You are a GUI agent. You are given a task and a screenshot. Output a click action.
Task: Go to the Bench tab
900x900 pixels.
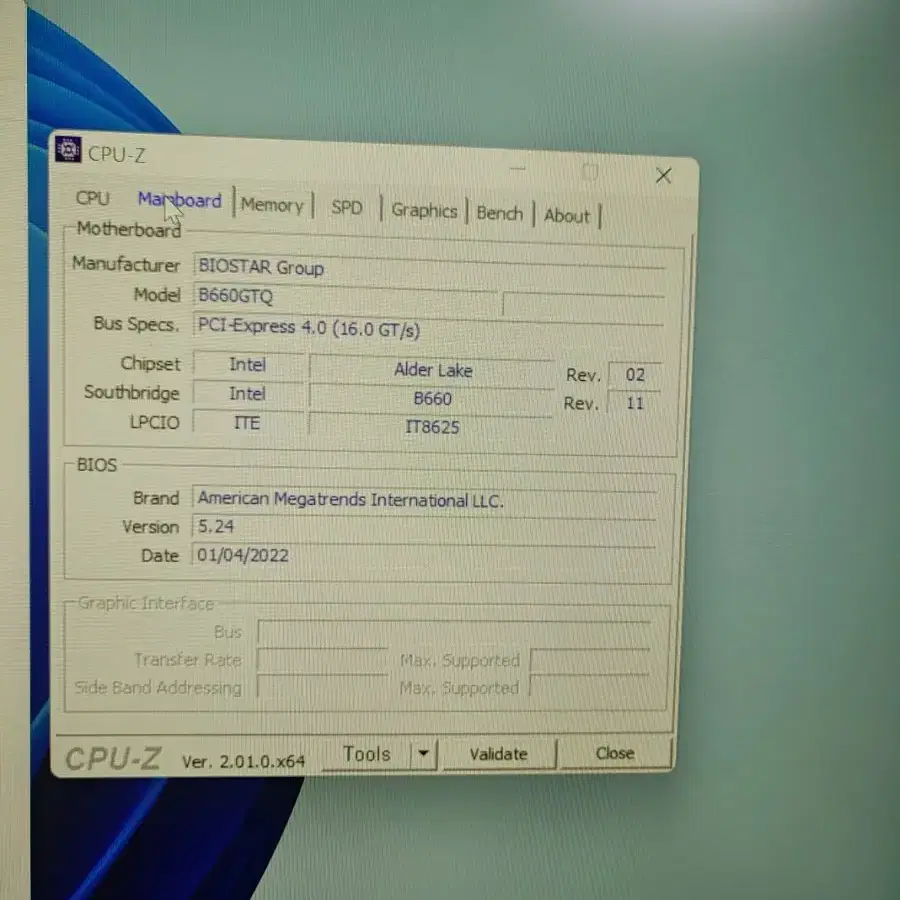(499, 213)
